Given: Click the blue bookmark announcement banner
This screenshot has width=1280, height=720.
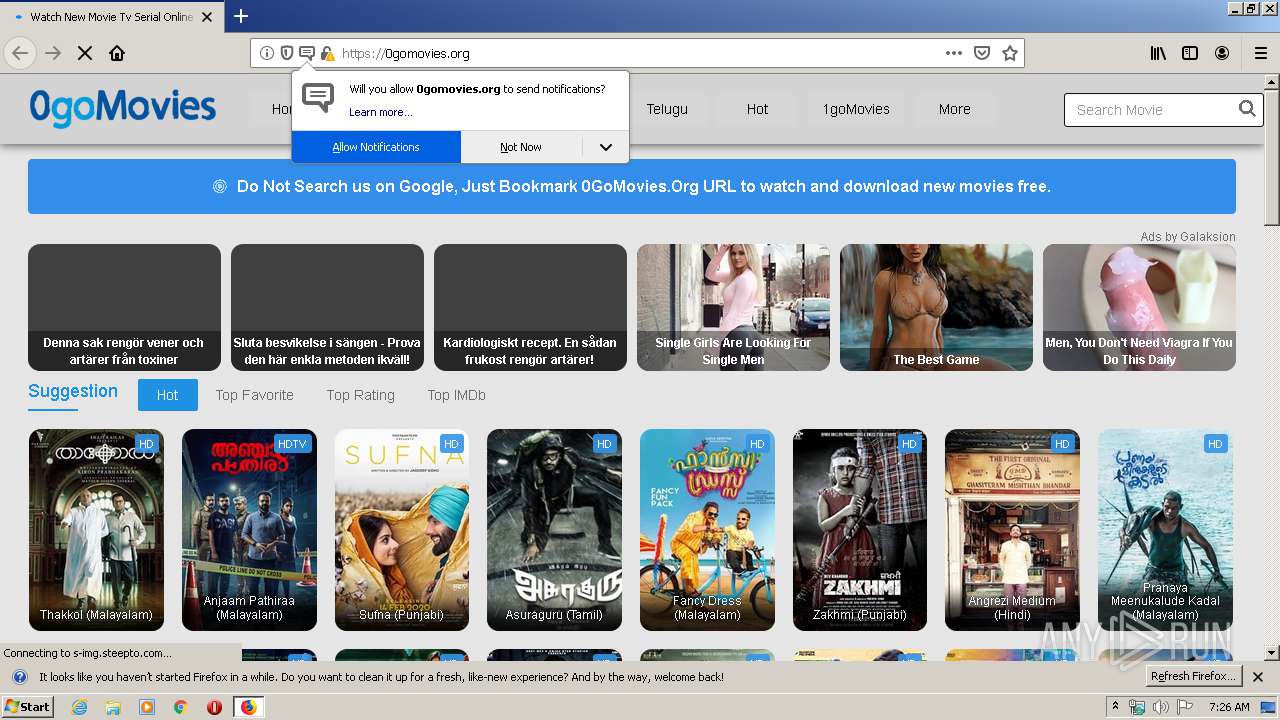Looking at the screenshot, I should pyautogui.click(x=632, y=186).
